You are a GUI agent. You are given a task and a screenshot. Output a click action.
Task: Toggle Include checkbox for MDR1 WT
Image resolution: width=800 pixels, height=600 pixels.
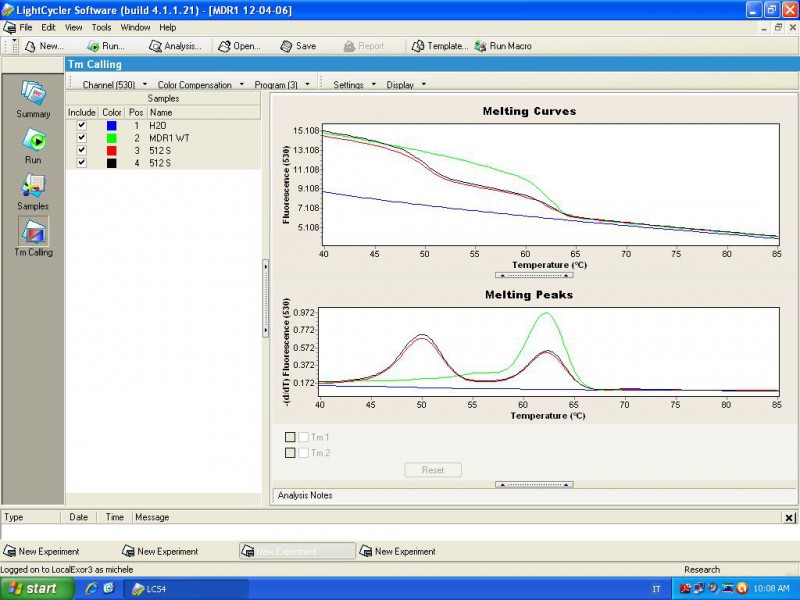[82, 138]
